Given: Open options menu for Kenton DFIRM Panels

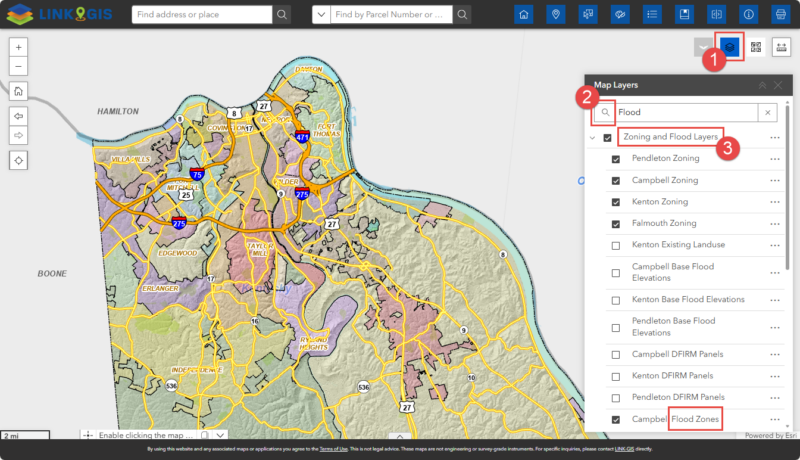Looking at the screenshot, I should click(x=775, y=376).
